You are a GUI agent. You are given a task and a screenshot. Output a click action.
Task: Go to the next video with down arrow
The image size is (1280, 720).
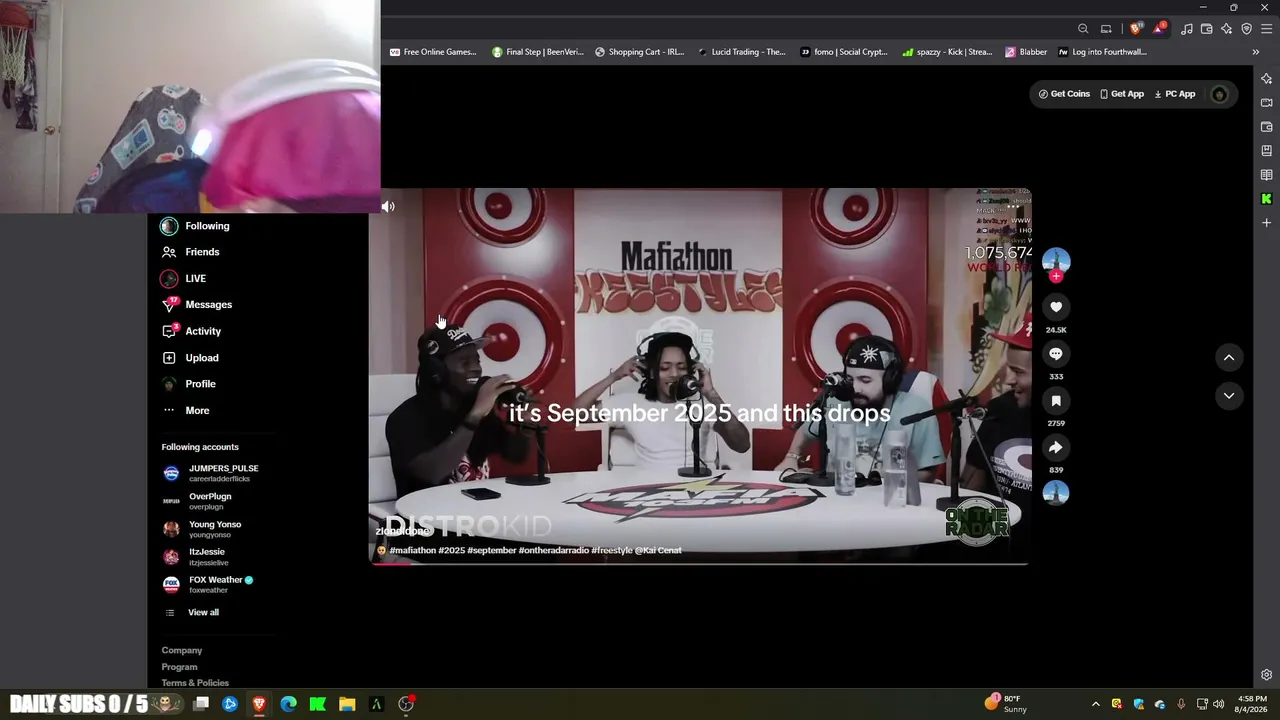click(x=1229, y=396)
